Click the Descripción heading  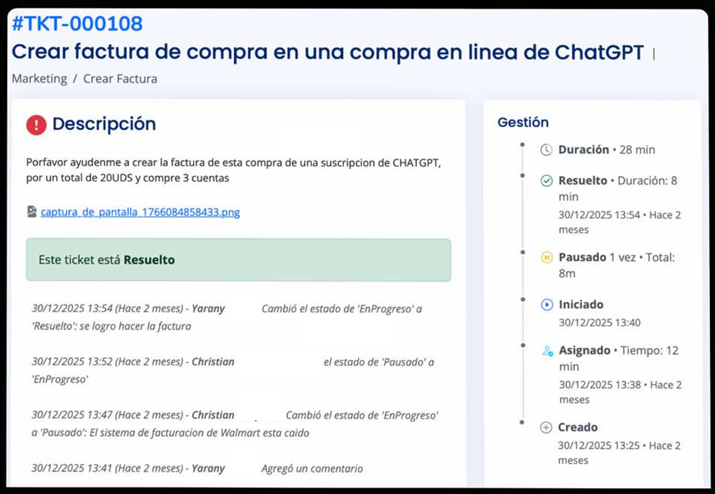pyautogui.click(x=104, y=124)
